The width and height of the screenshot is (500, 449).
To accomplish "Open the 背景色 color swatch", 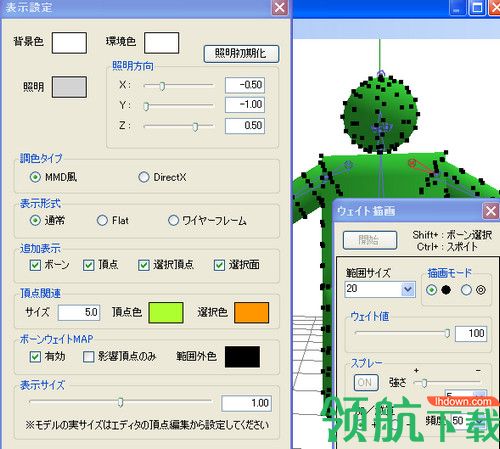I will pos(69,43).
